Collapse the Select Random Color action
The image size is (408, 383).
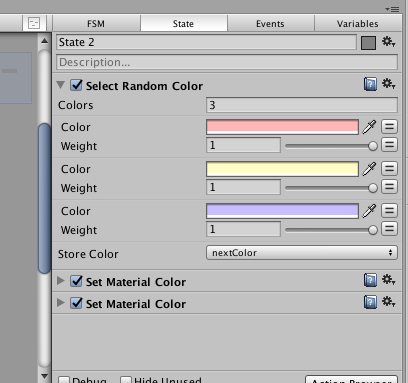[61, 85]
